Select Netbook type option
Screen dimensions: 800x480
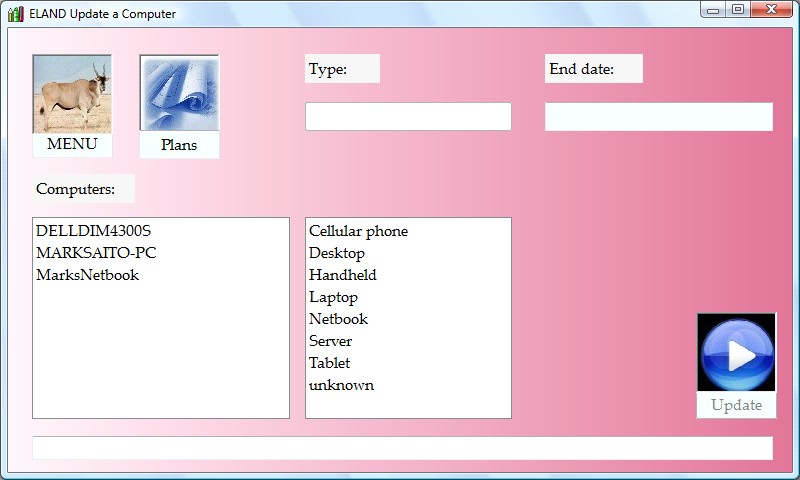pyautogui.click(x=338, y=319)
